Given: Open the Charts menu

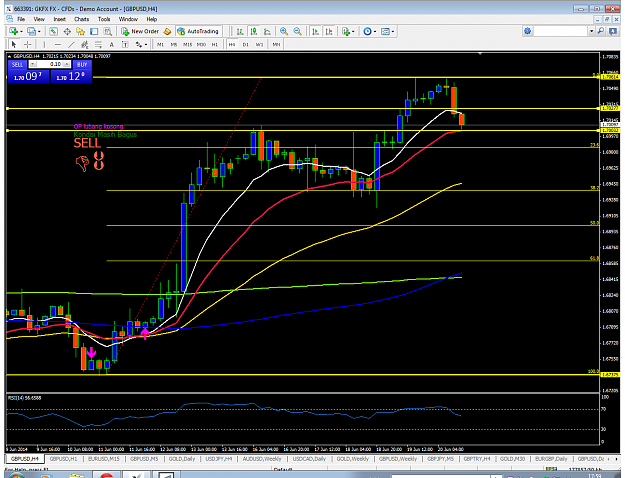Looking at the screenshot, I should [81, 19].
